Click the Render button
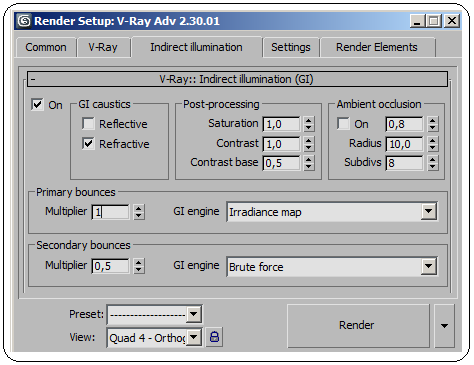This screenshot has height=365, width=474. pyautogui.click(x=358, y=325)
